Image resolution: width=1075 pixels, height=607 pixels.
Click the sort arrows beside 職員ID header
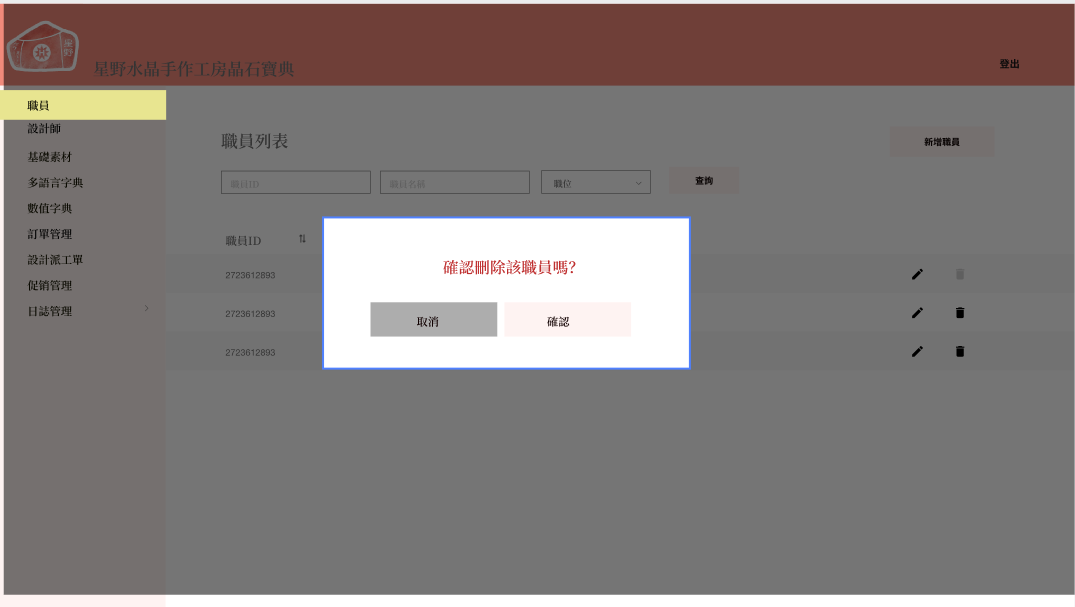click(302, 239)
